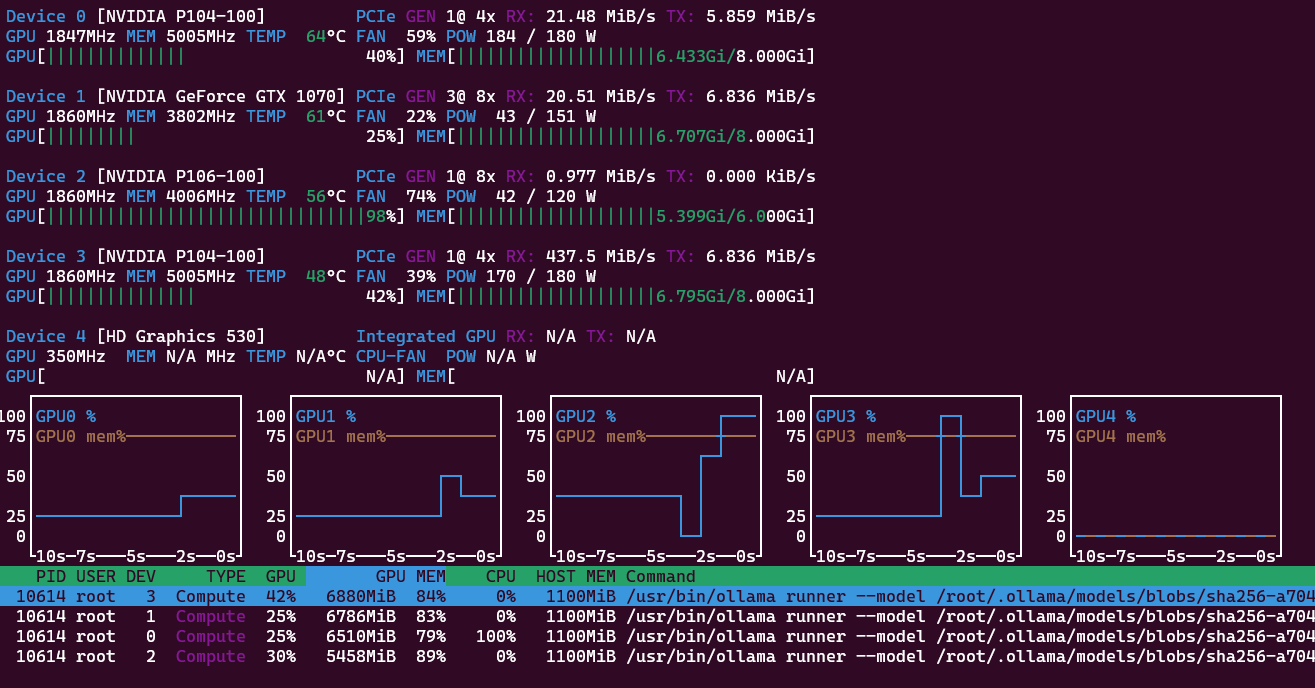The height and width of the screenshot is (688, 1315).
Task: Click the USER column header
Action: tap(95, 576)
